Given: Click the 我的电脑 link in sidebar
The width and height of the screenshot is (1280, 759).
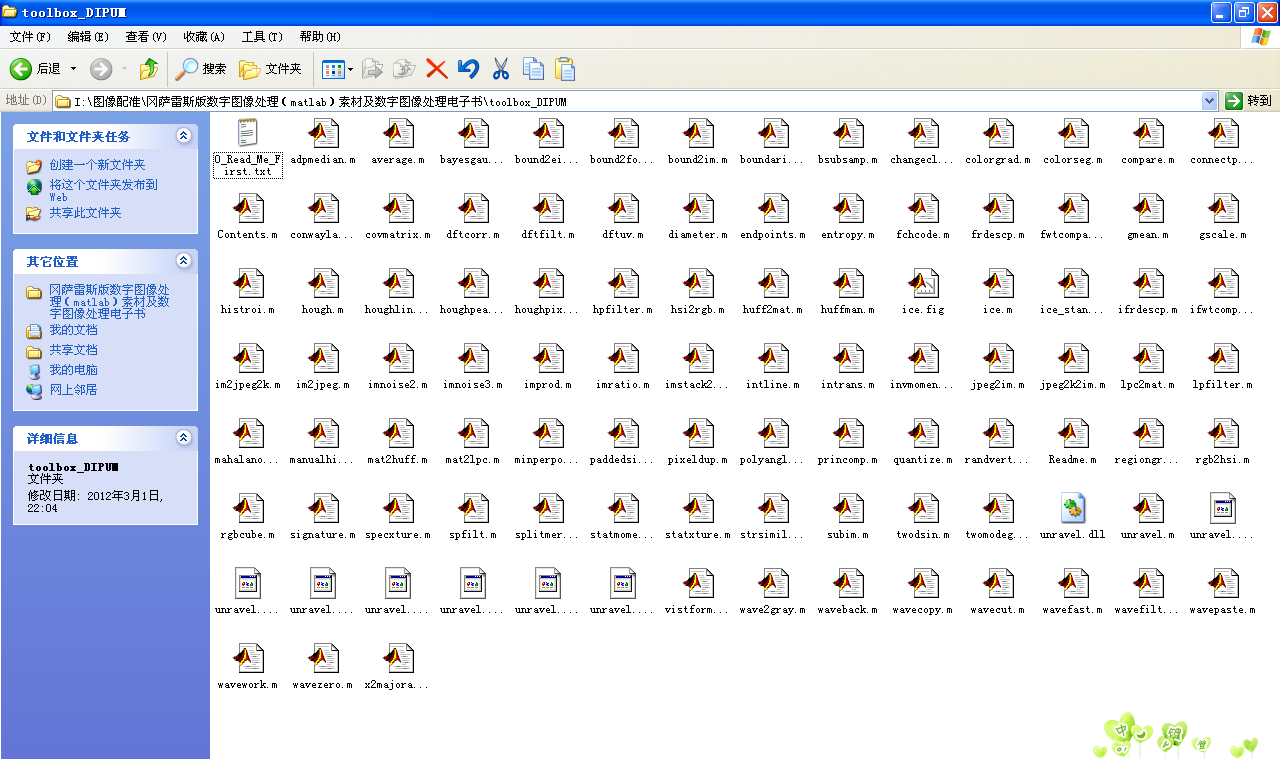Looking at the screenshot, I should pyautogui.click(x=73, y=370).
